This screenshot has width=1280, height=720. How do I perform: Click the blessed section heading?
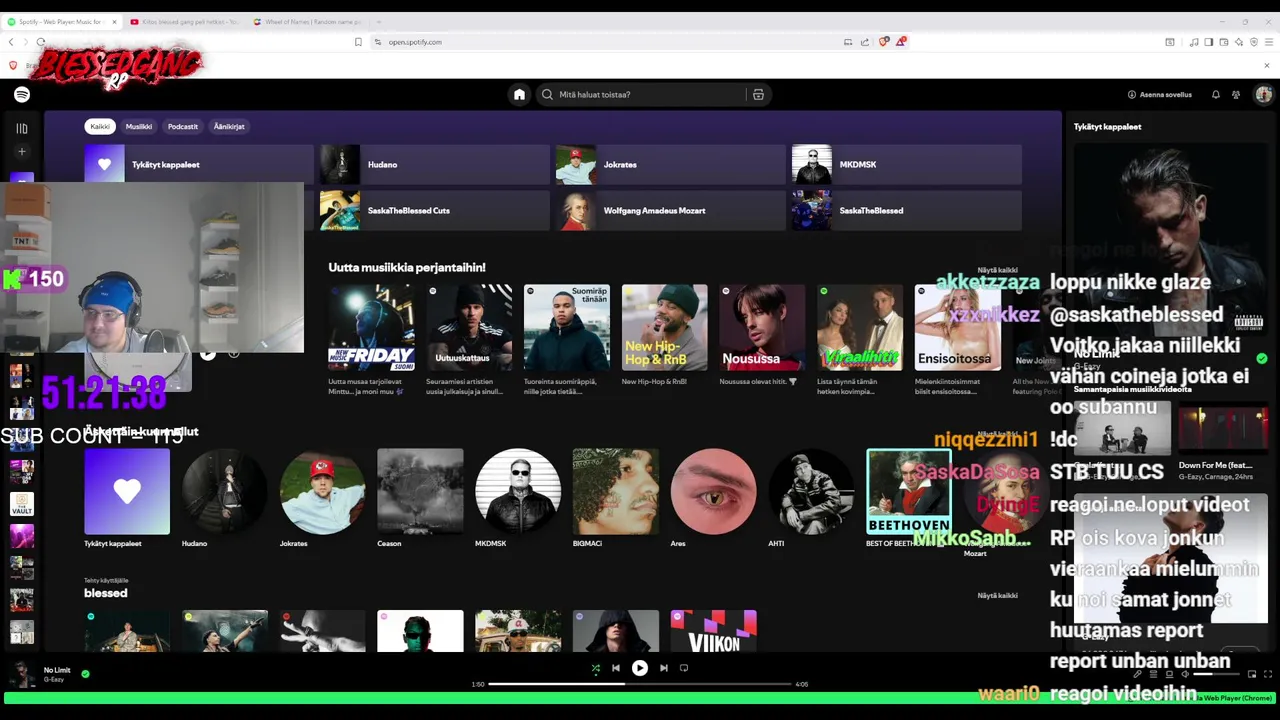pos(106,593)
